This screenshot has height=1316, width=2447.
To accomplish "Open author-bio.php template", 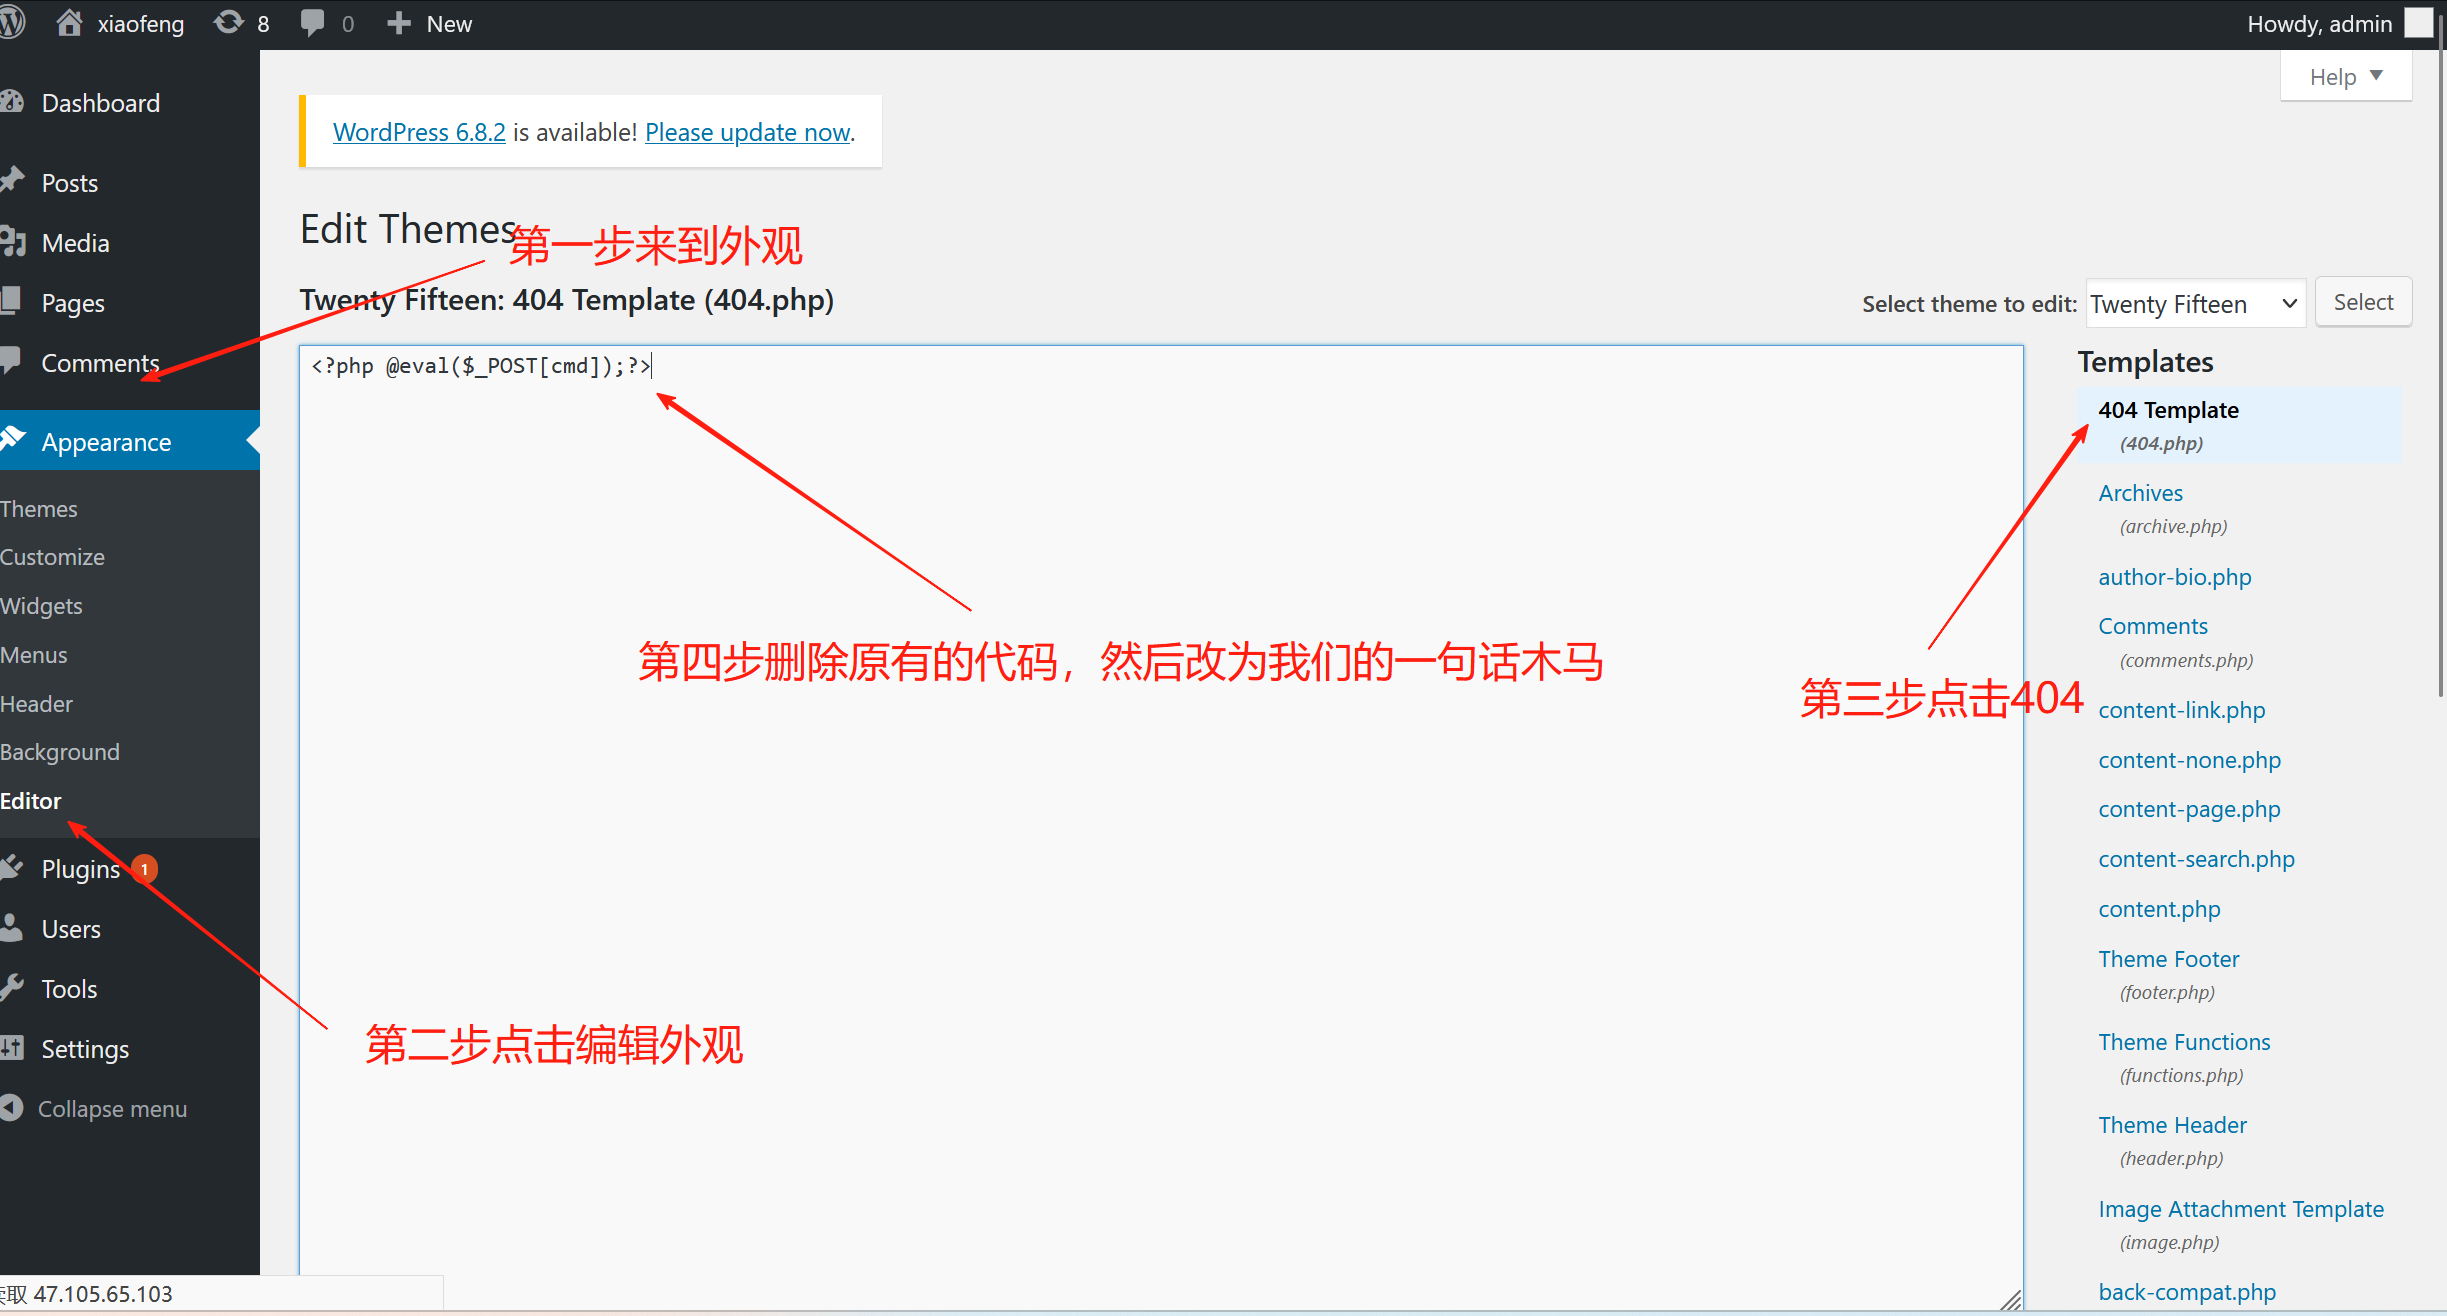I will click(x=2175, y=577).
